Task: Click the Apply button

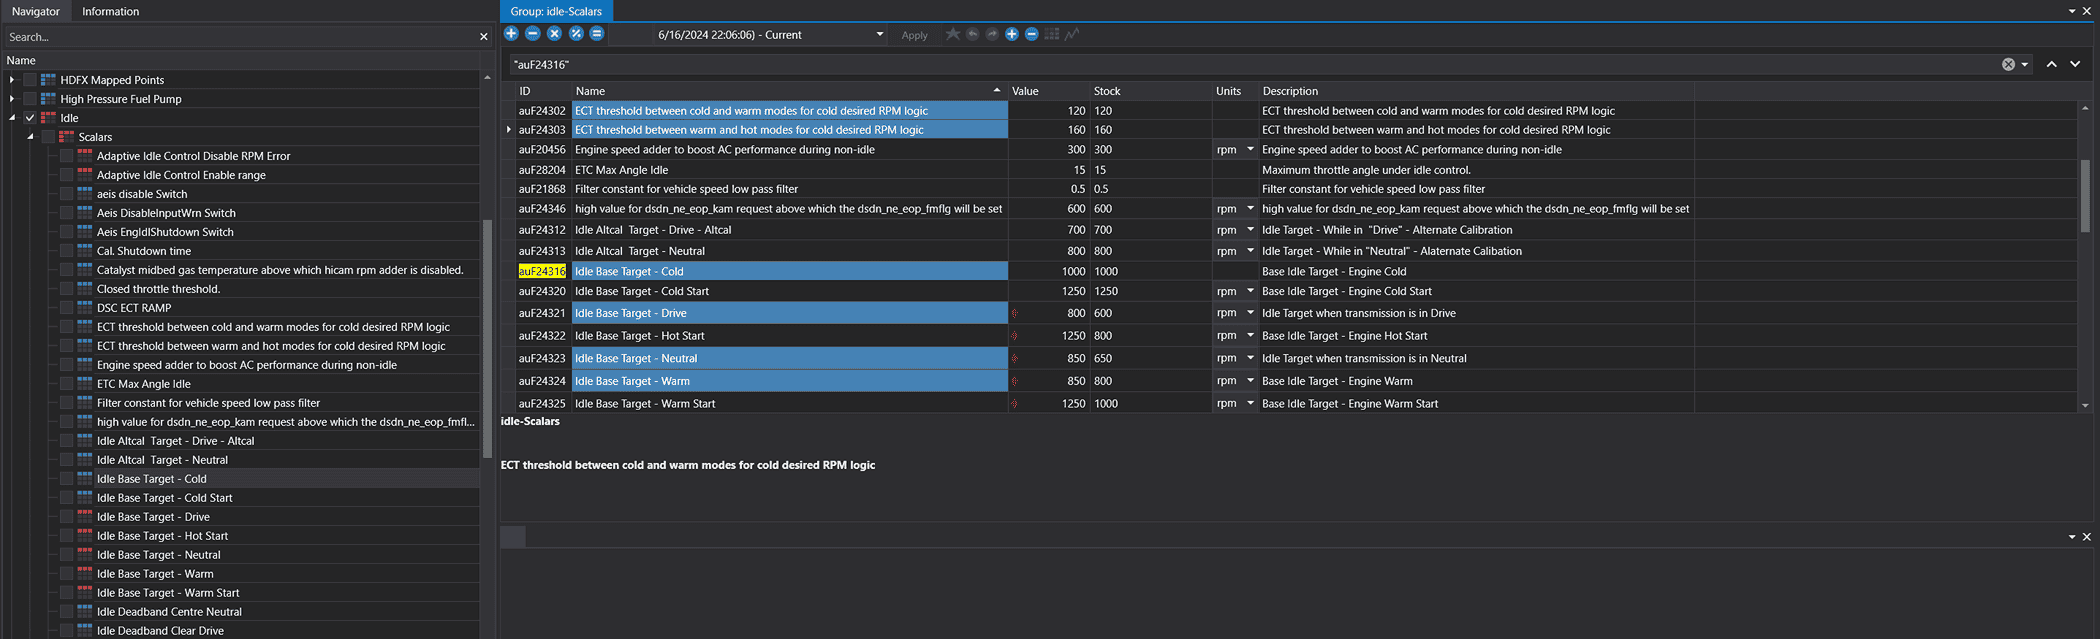Action: tap(914, 35)
